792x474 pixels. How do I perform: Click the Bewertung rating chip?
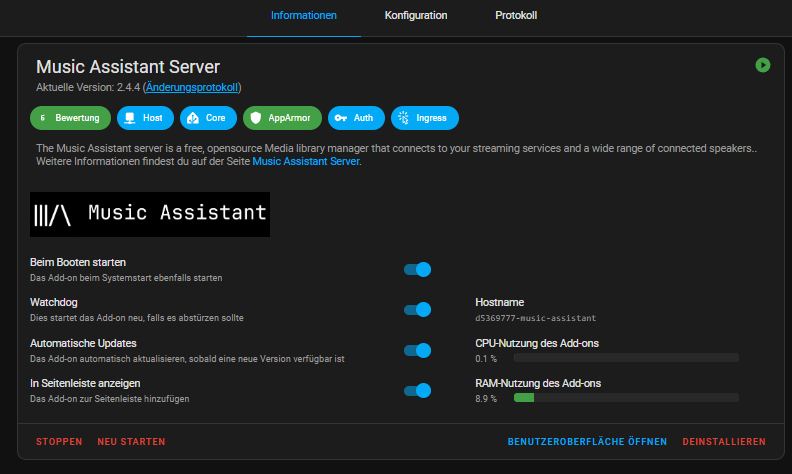69,118
